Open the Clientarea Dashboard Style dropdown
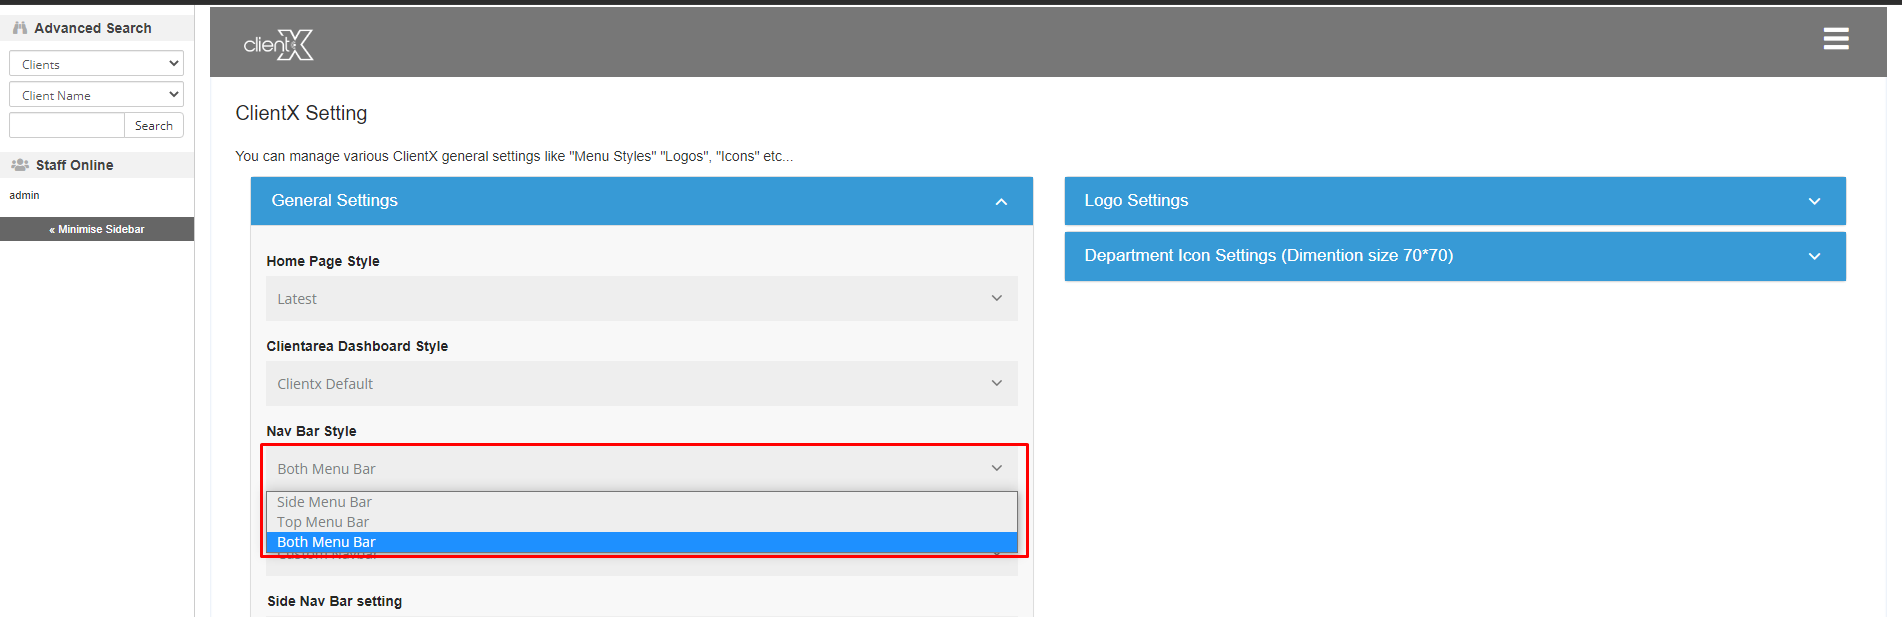This screenshot has height=617, width=1902. pyautogui.click(x=641, y=384)
